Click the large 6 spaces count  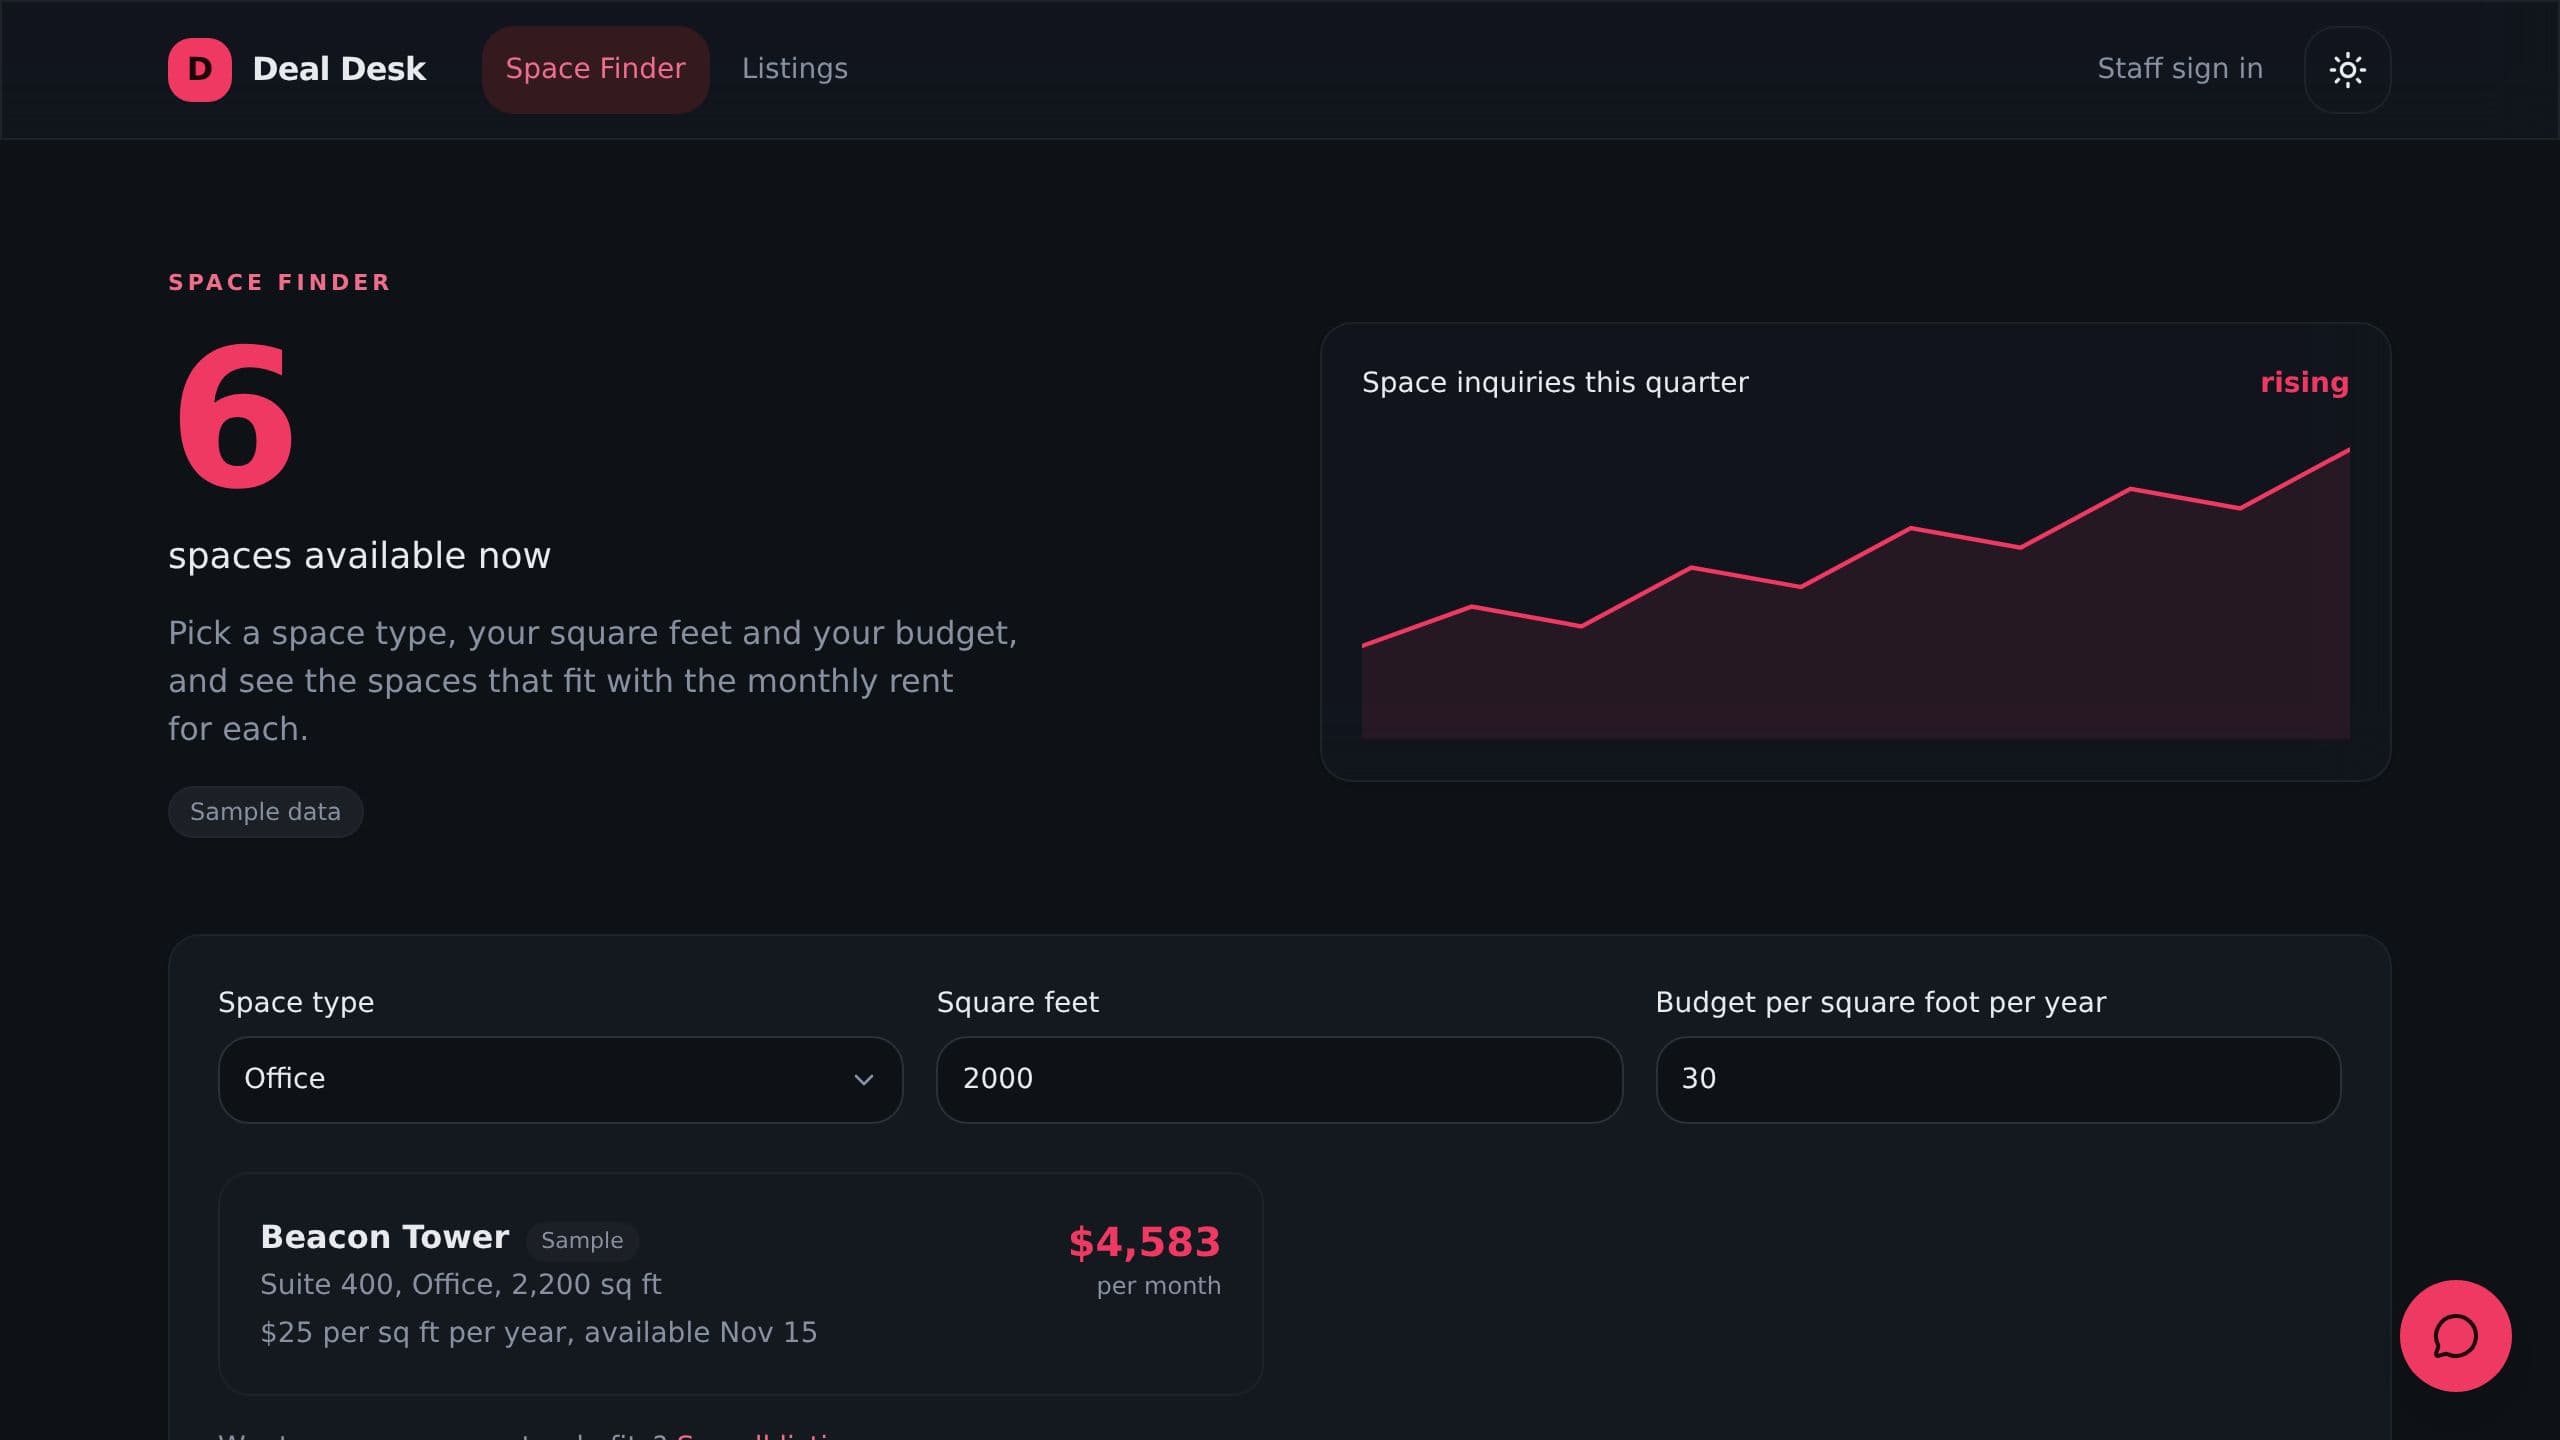click(x=234, y=417)
